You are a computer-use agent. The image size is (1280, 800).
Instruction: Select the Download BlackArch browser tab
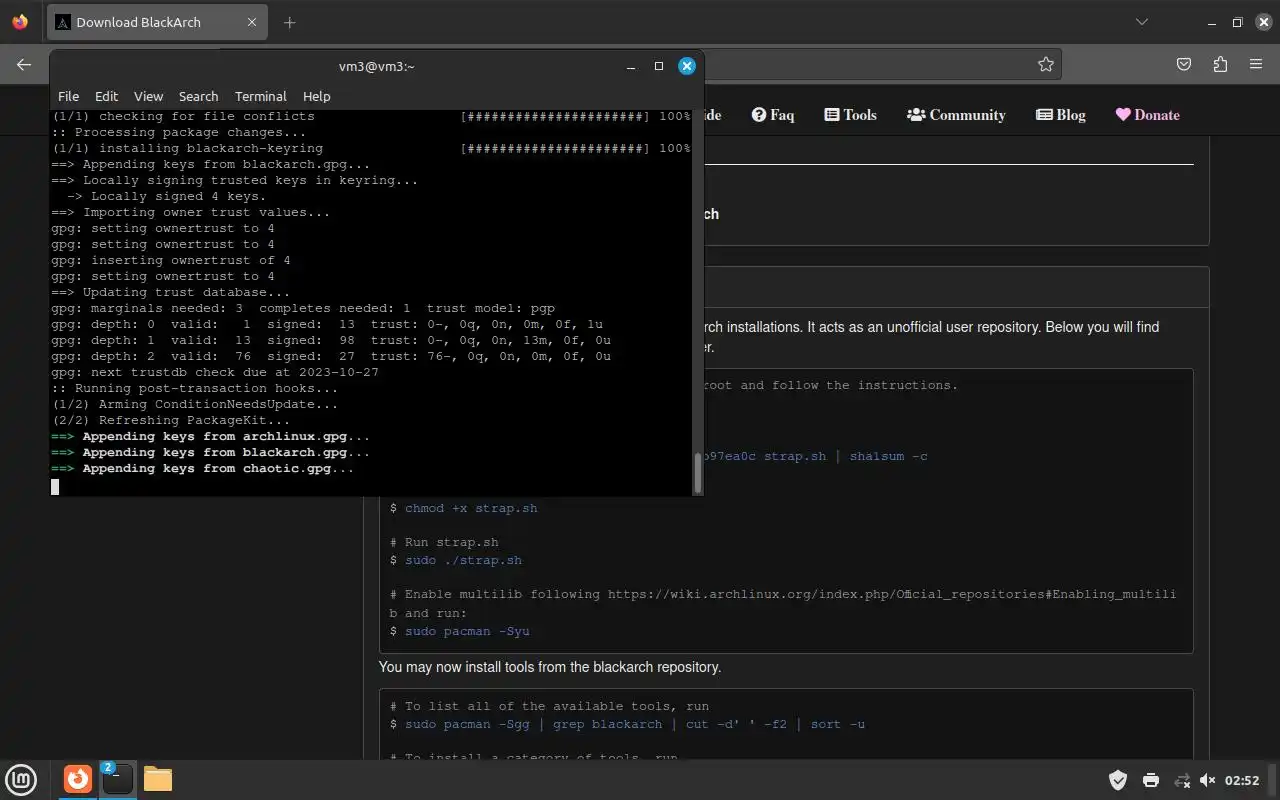click(156, 22)
